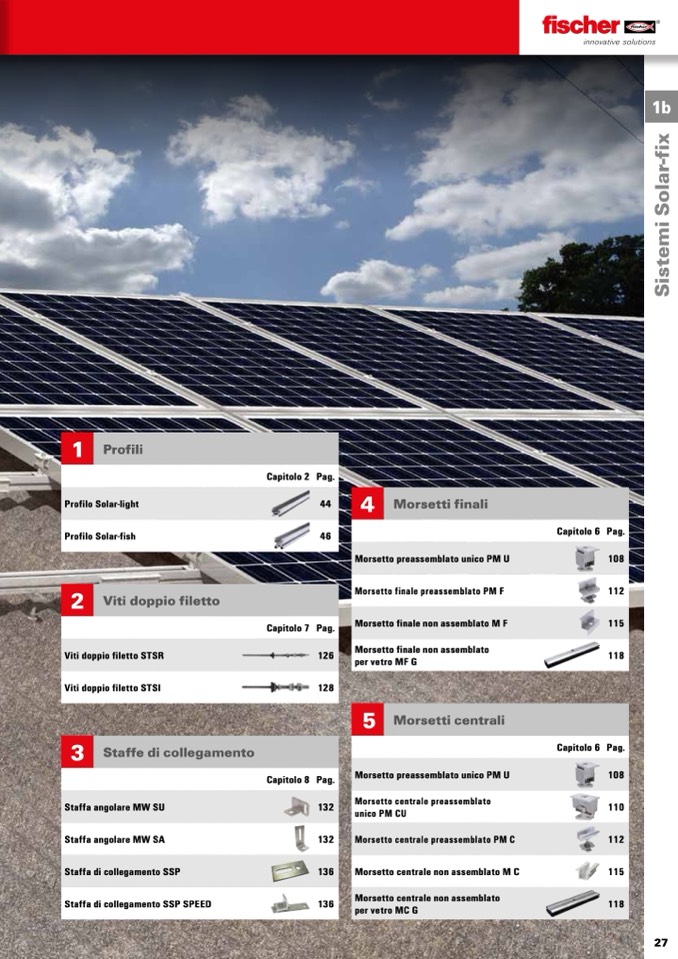678x959 pixels.
Task: Select the Morsetto finale PM F clamp image
Action: click(x=587, y=591)
